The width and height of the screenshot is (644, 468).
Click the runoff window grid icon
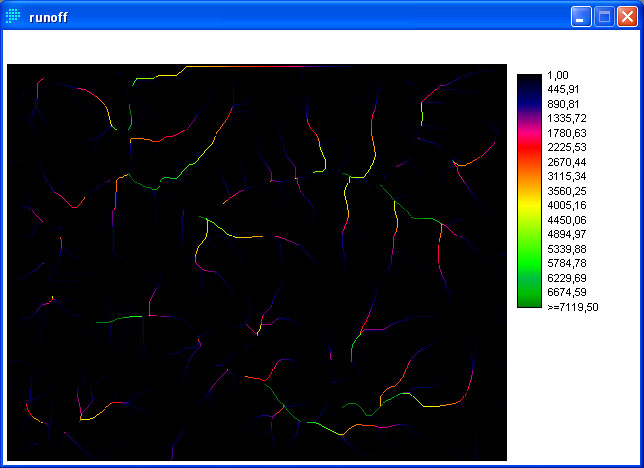coord(13,16)
